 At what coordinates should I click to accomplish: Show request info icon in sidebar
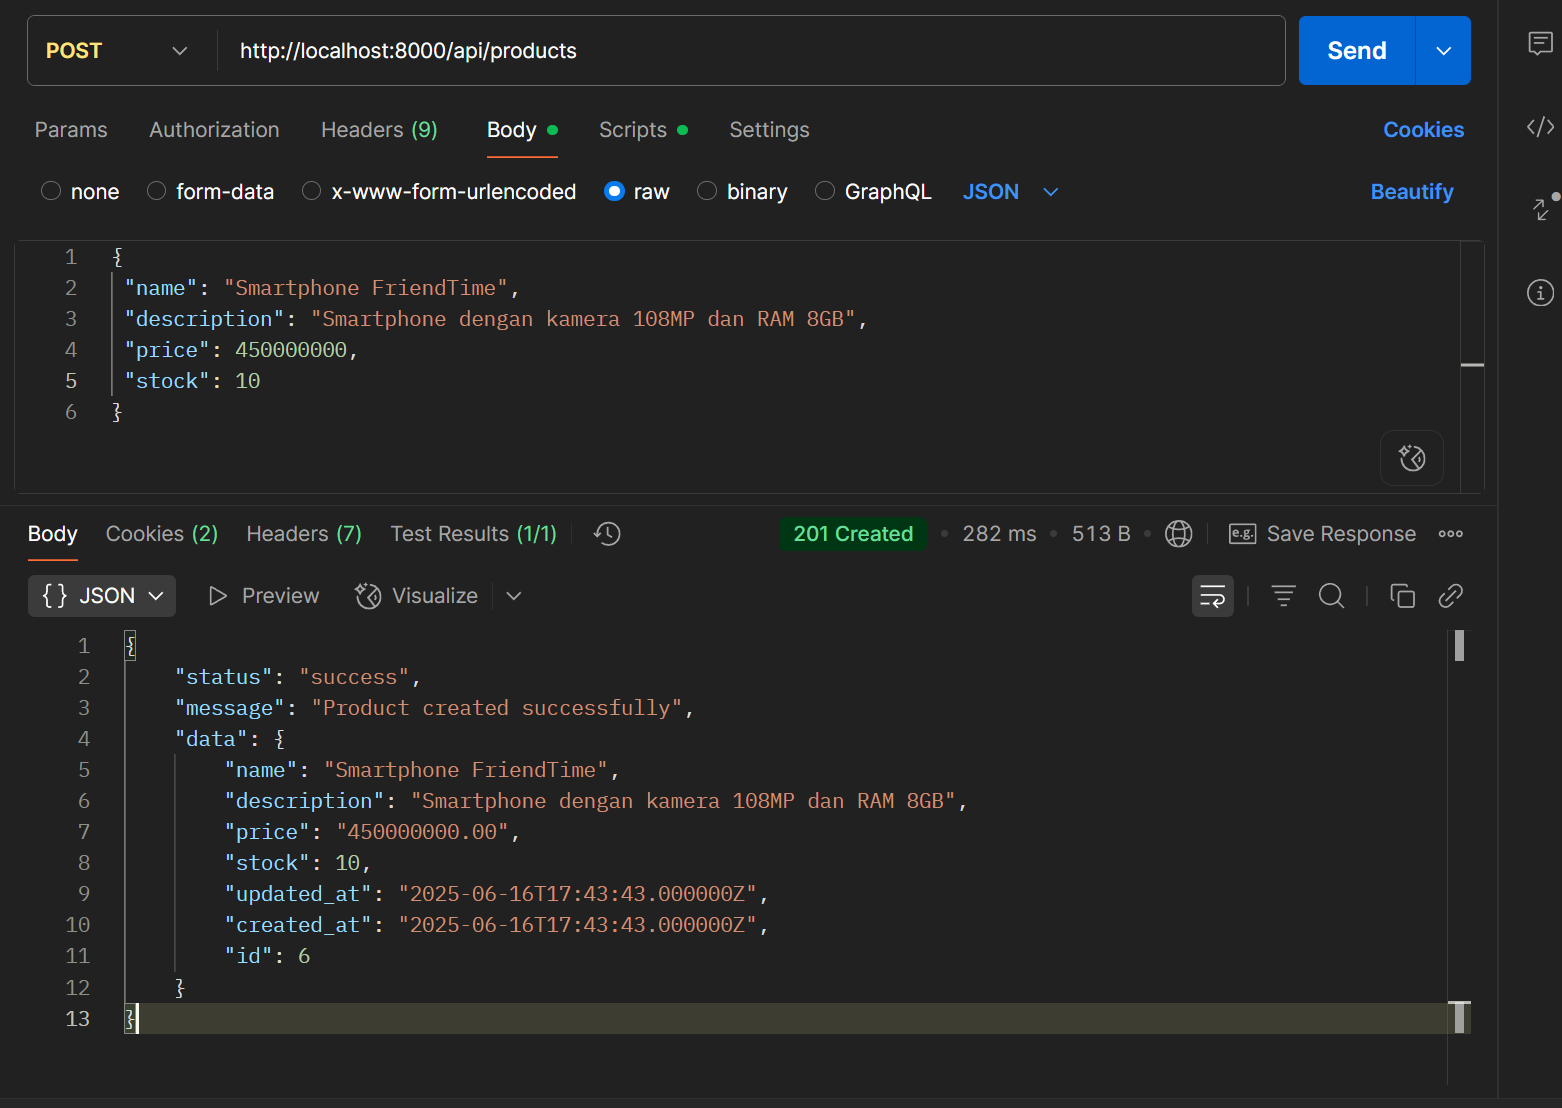[1540, 293]
